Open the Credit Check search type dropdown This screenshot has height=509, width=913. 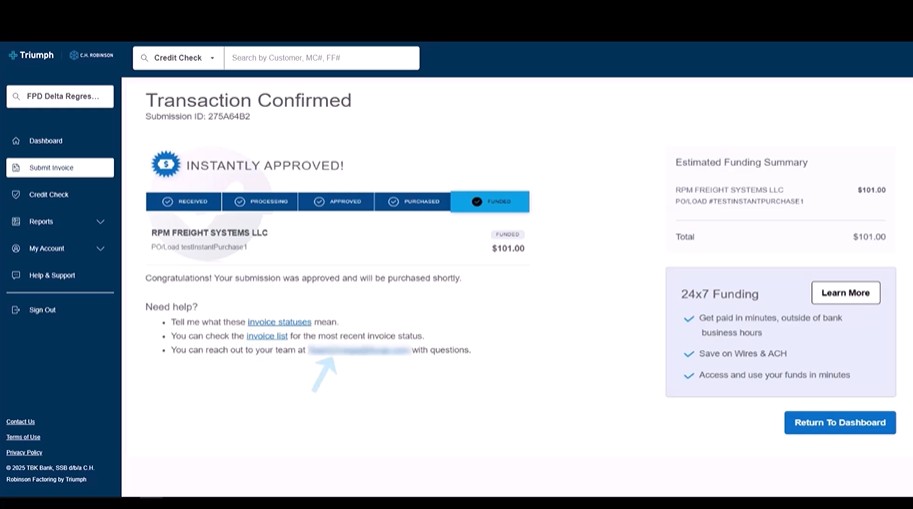(178, 58)
